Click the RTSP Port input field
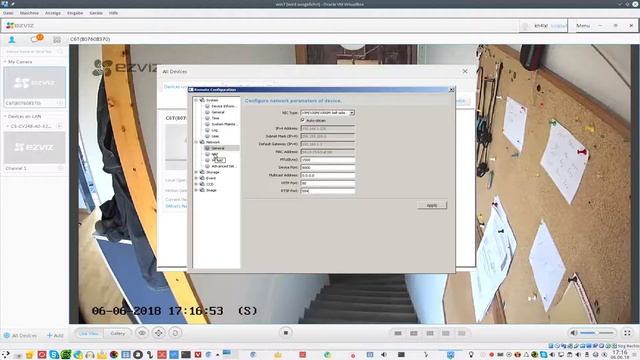Image resolution: width=640 pixels, height=360 pixels. pyautogui.click(x=327, y=191)
